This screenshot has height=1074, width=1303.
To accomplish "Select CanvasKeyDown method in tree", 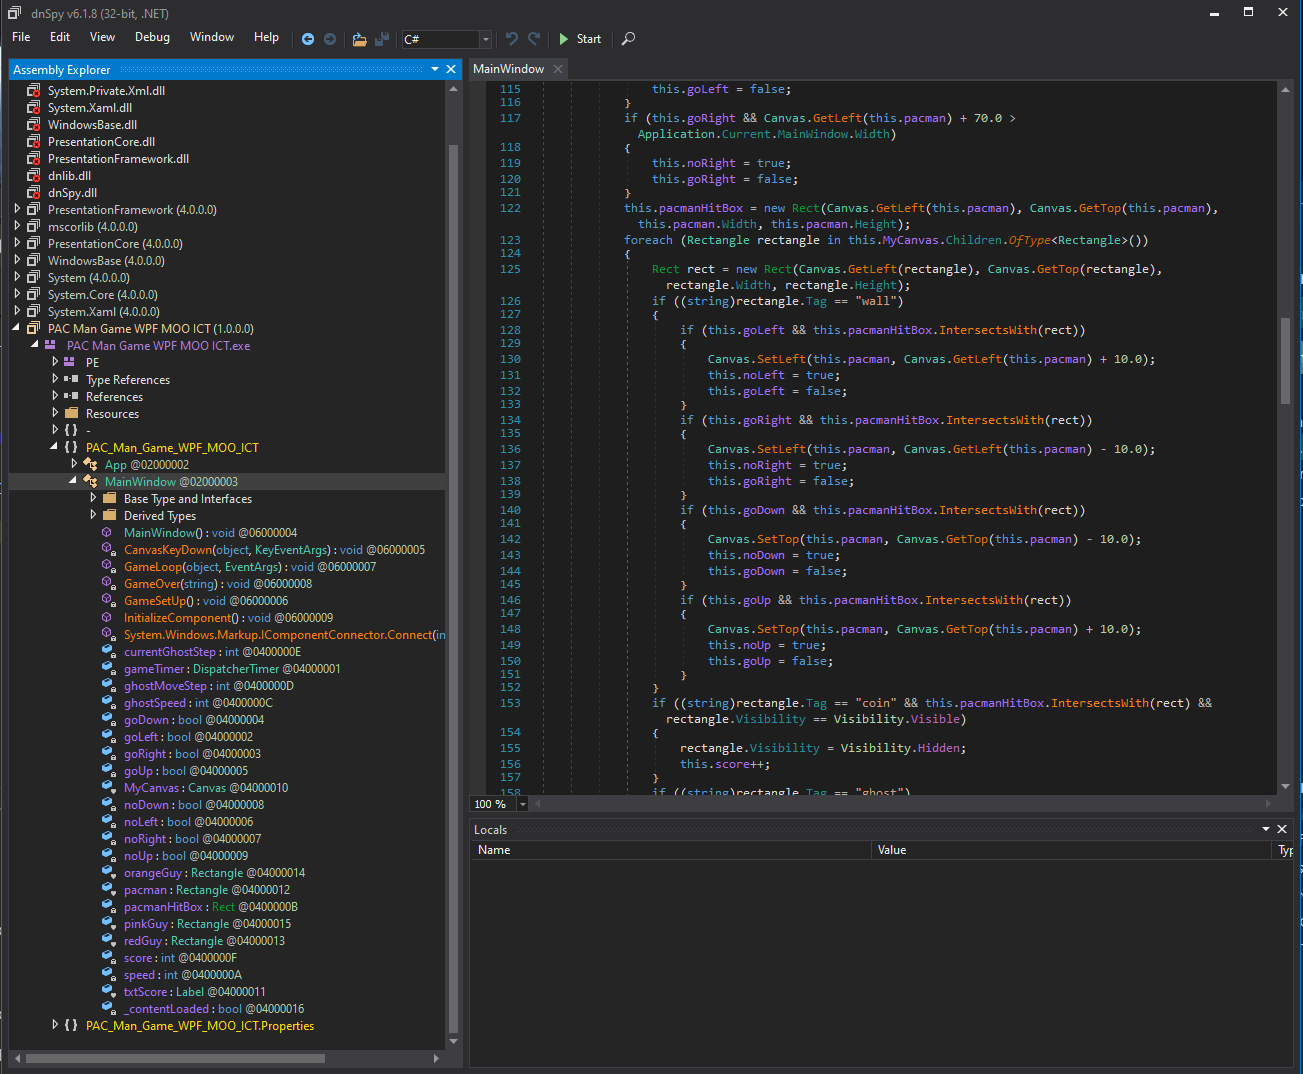I will point(274,550).
